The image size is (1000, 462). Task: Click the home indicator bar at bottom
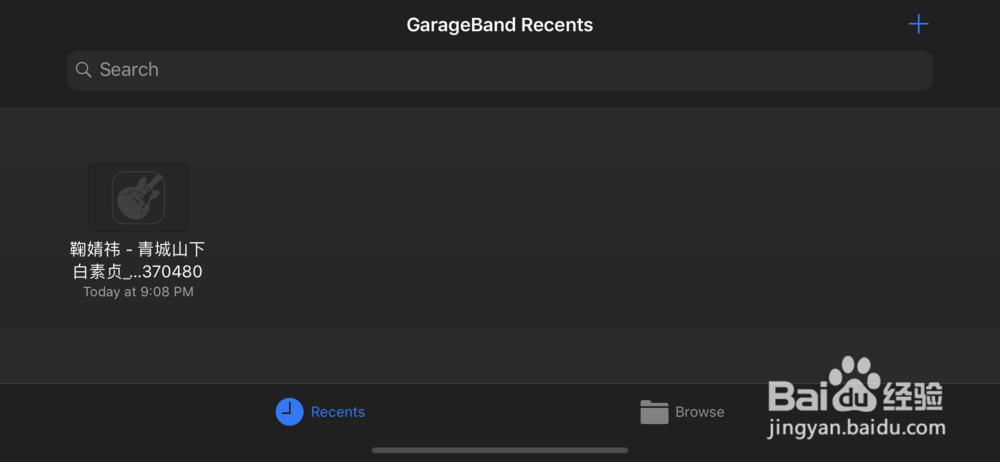coord(500,450)
